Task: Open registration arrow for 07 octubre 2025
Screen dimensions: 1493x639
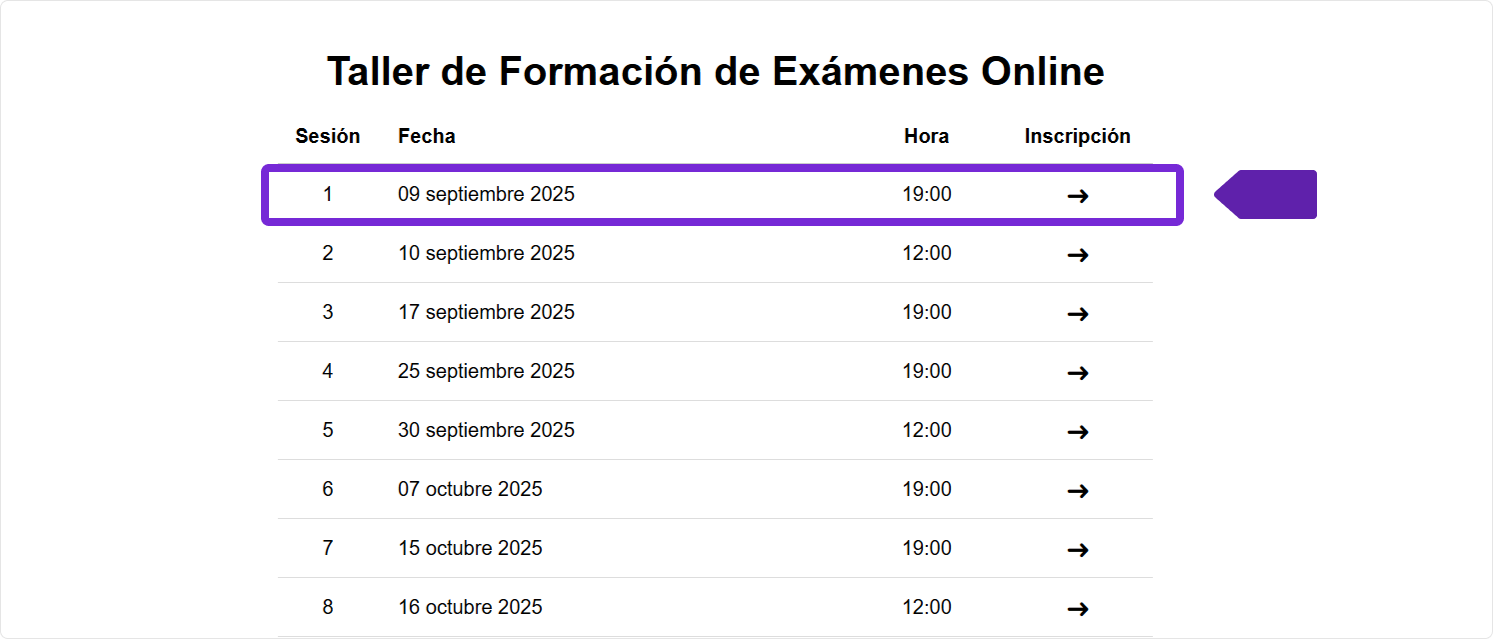Action: tap(1077, 491)
